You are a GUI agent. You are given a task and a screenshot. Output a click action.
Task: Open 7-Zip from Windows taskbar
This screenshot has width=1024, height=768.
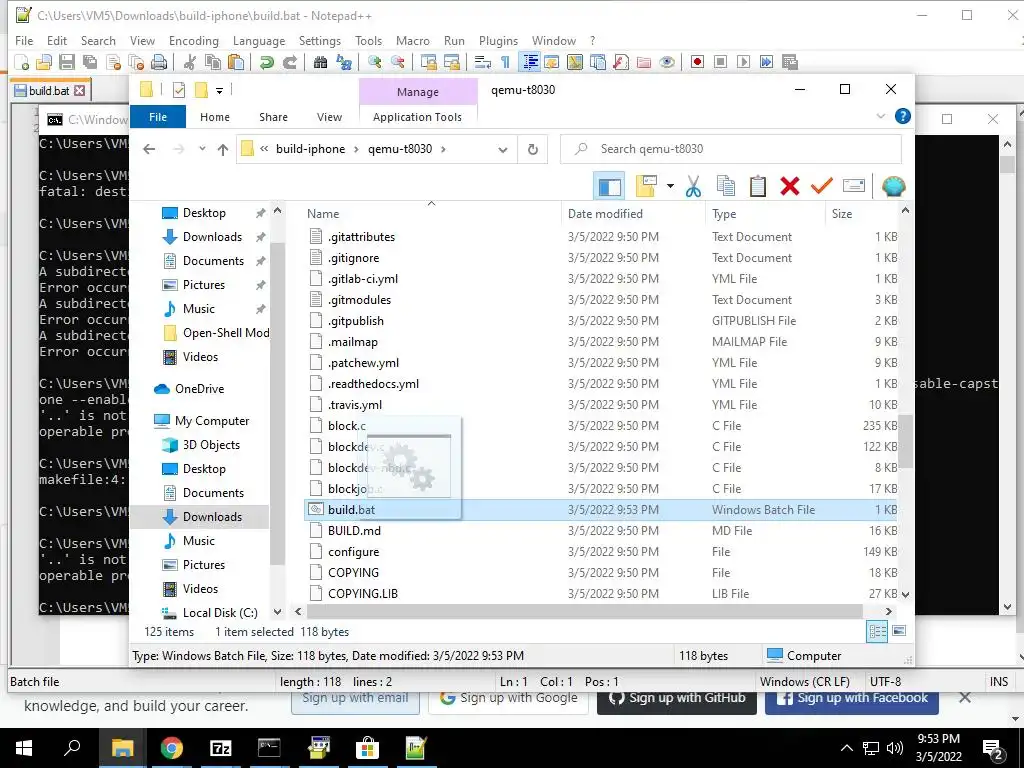[220, 748]
